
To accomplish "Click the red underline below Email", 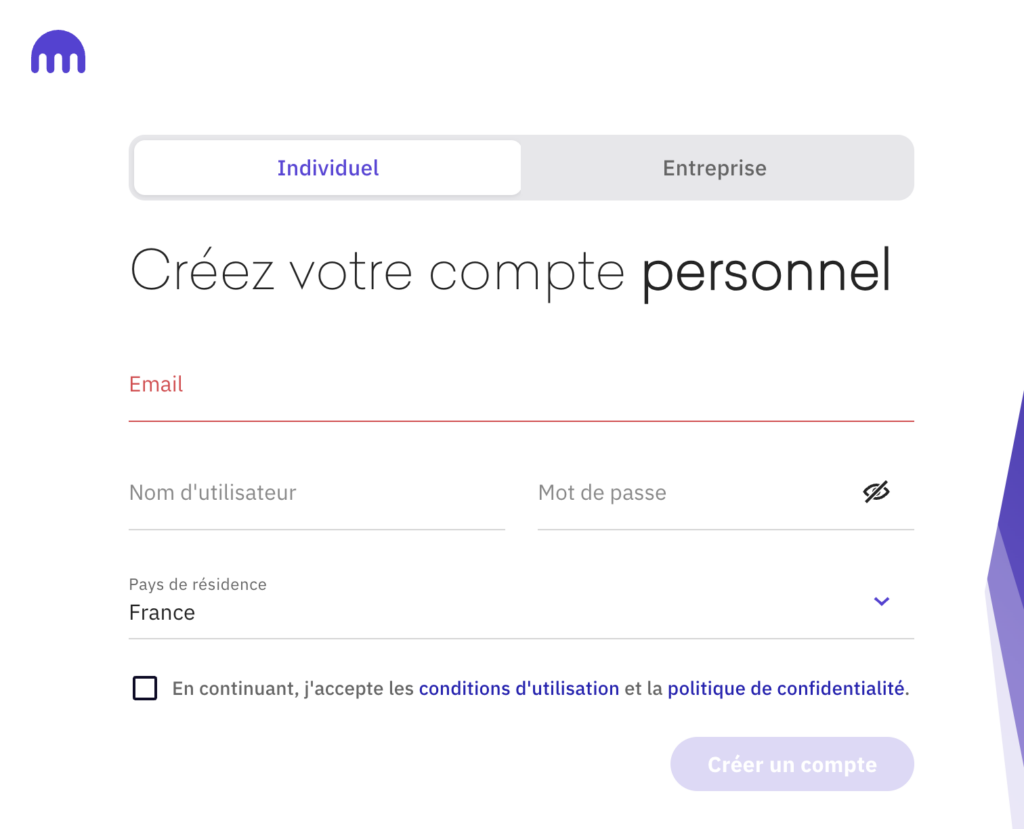I will 520,421.
